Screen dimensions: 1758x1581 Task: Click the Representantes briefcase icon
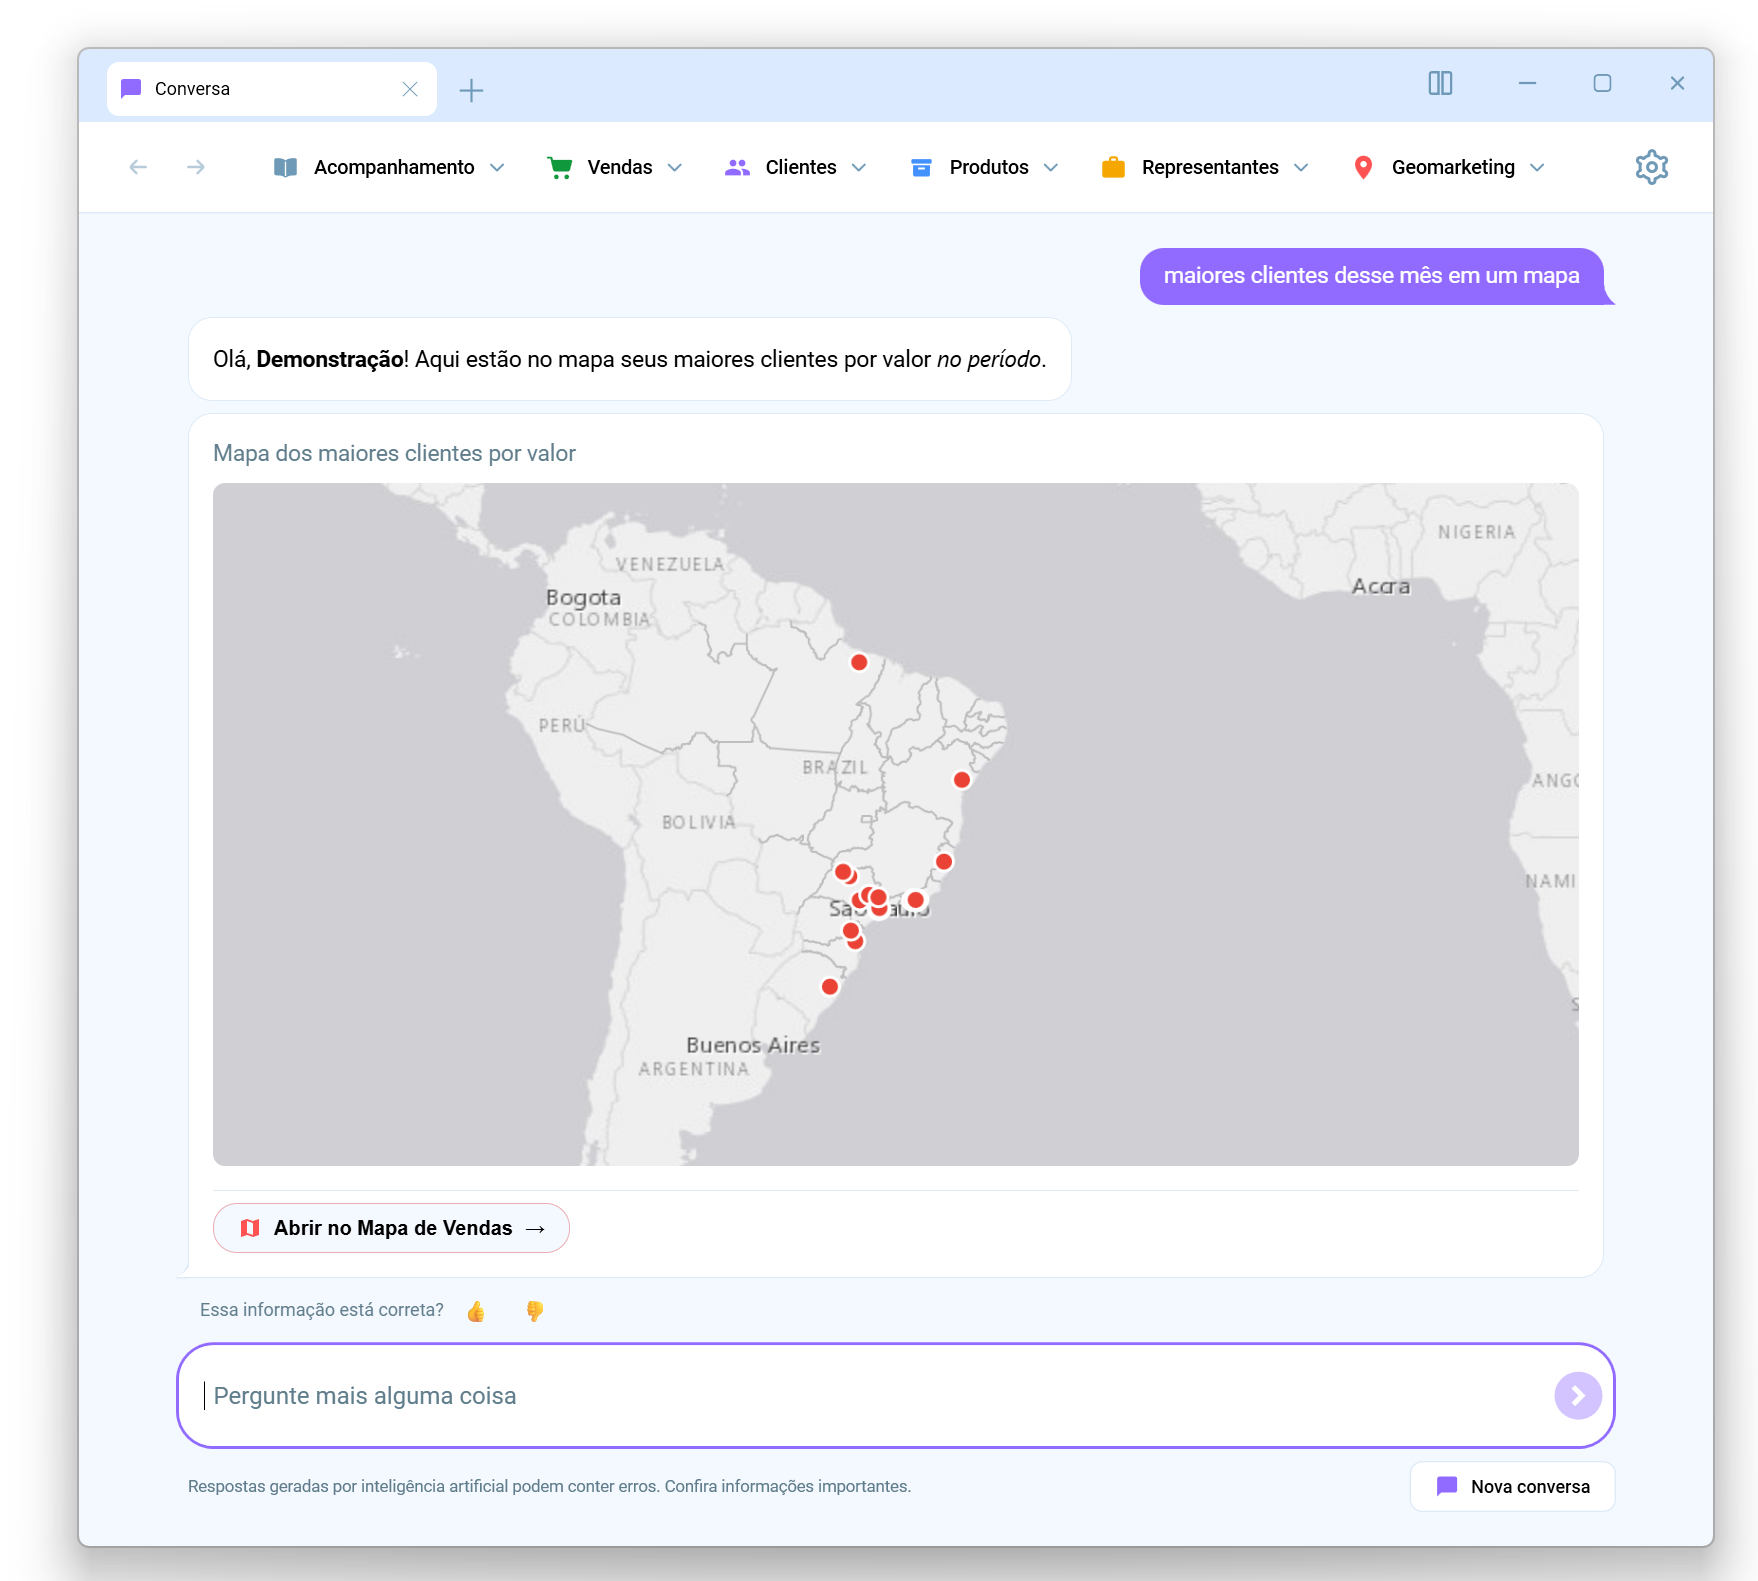(1113, 167)
